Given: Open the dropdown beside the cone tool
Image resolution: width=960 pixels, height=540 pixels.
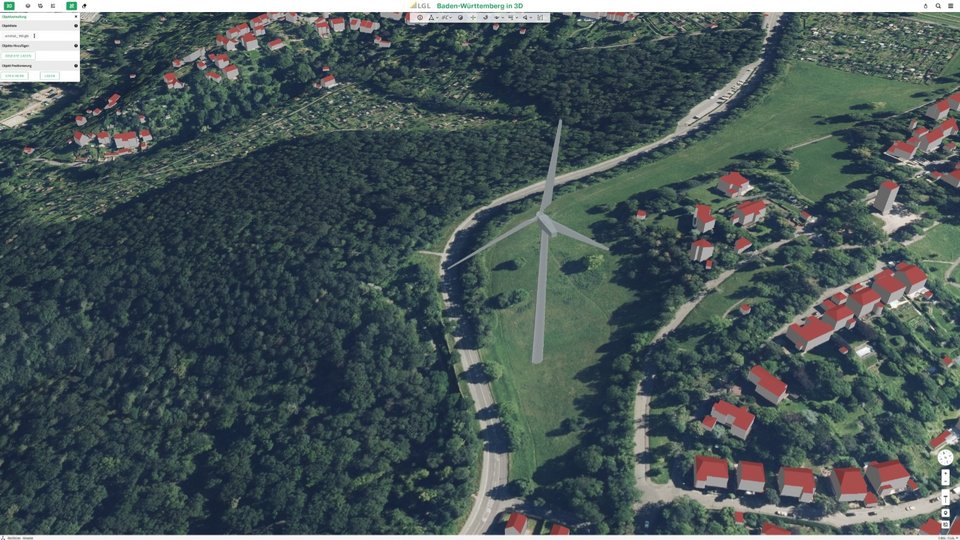Looking at the screenshot, I should [x=531, y=18].
